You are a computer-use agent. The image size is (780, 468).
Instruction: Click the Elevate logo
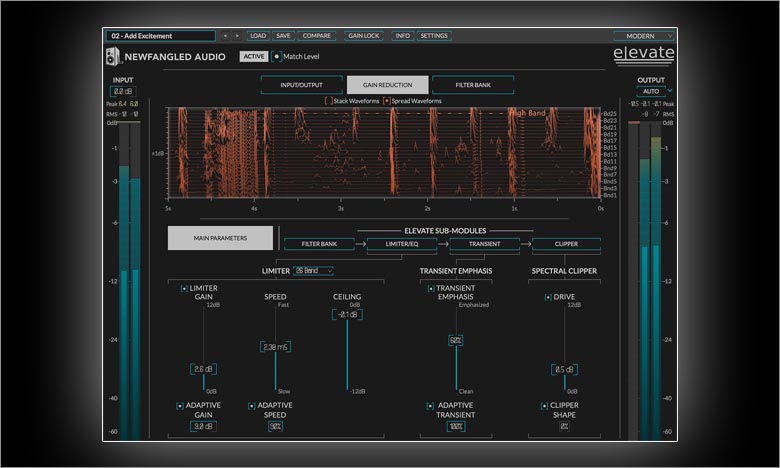644,55
